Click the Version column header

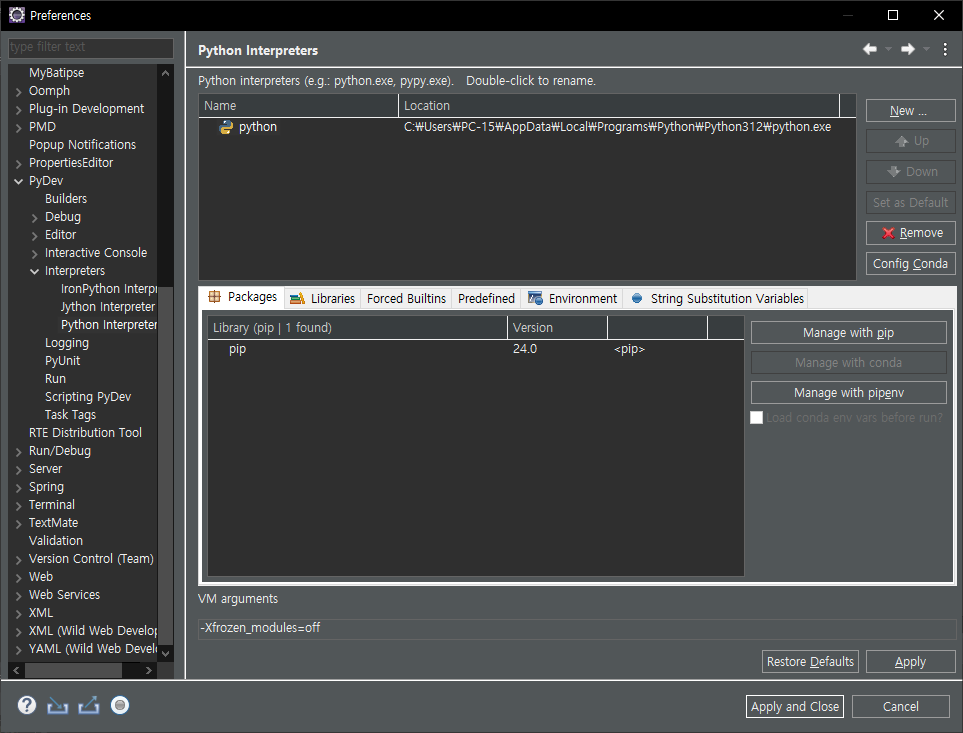coord(558,328)
